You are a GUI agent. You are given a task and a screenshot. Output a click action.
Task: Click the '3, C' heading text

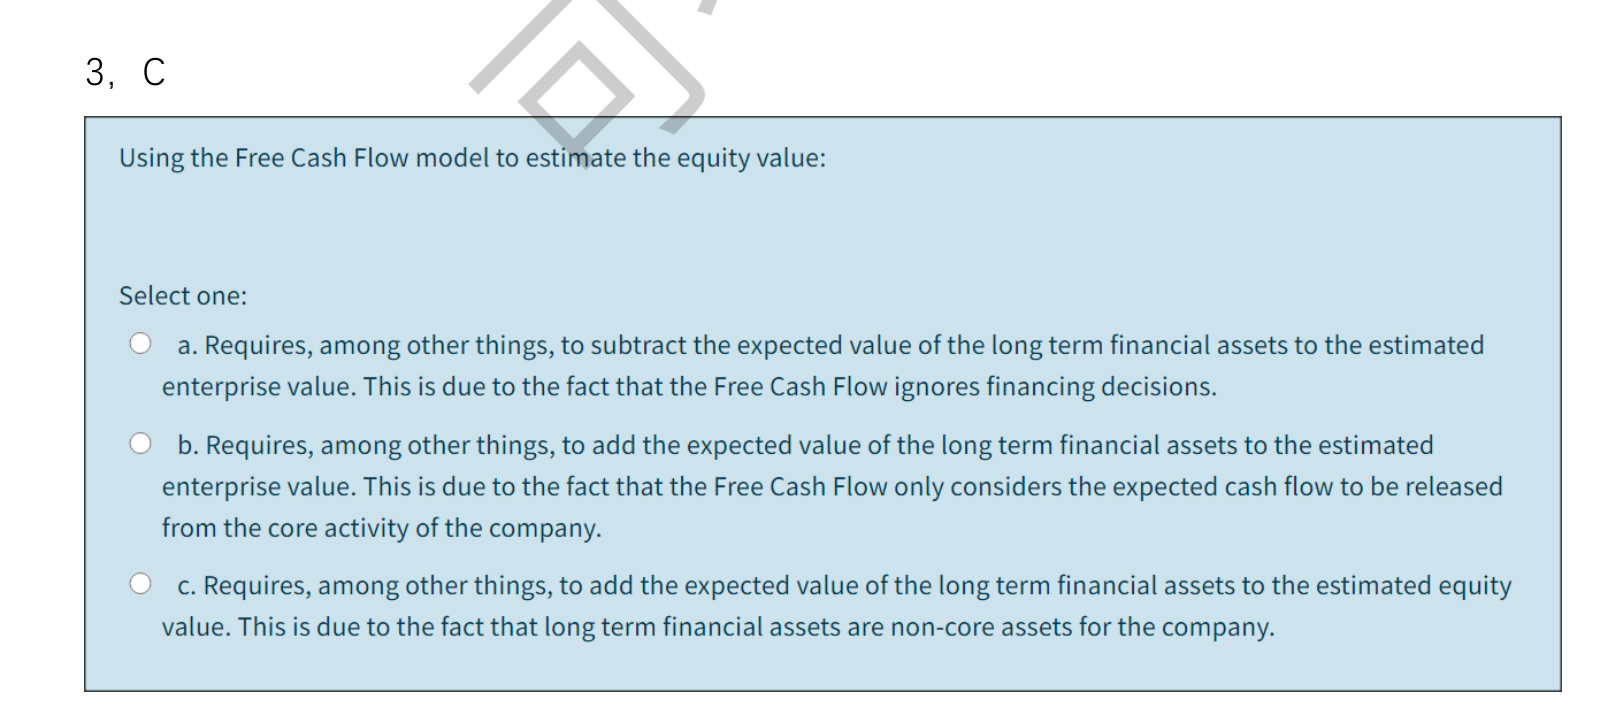(123, 70)
